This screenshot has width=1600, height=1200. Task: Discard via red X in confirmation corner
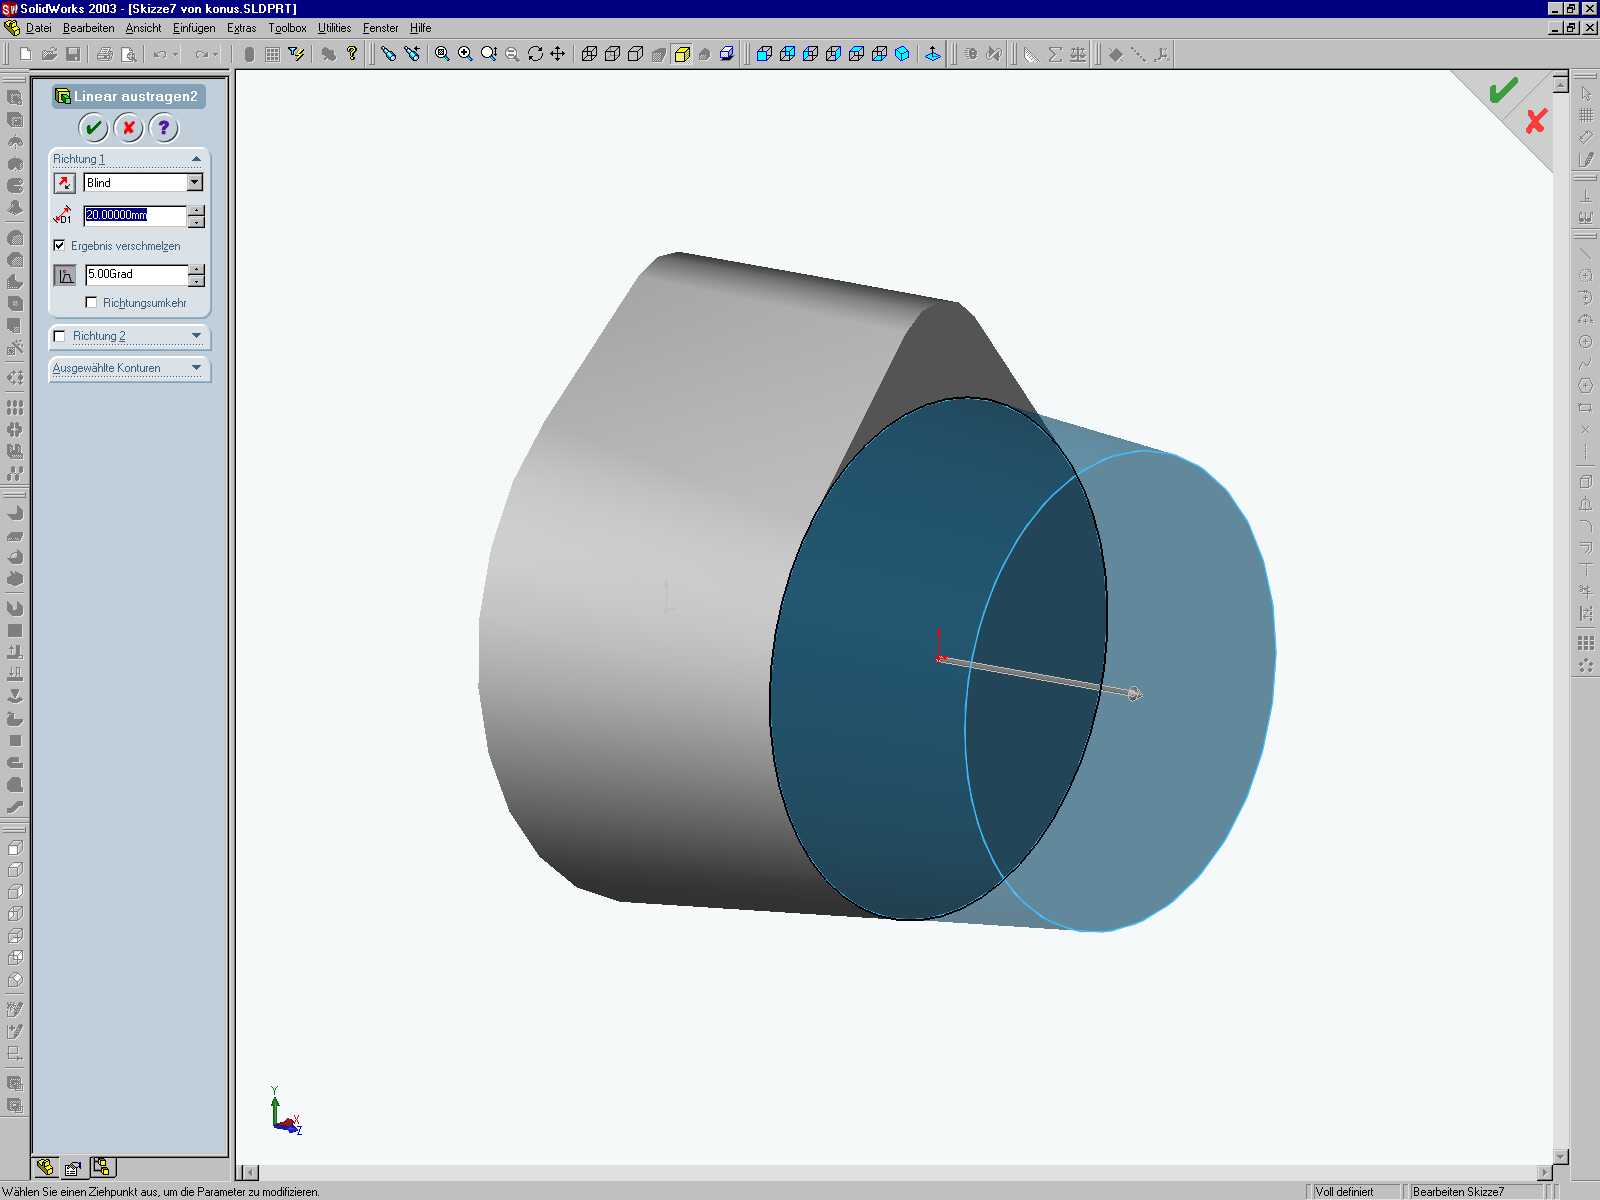tap(1536, 121)
